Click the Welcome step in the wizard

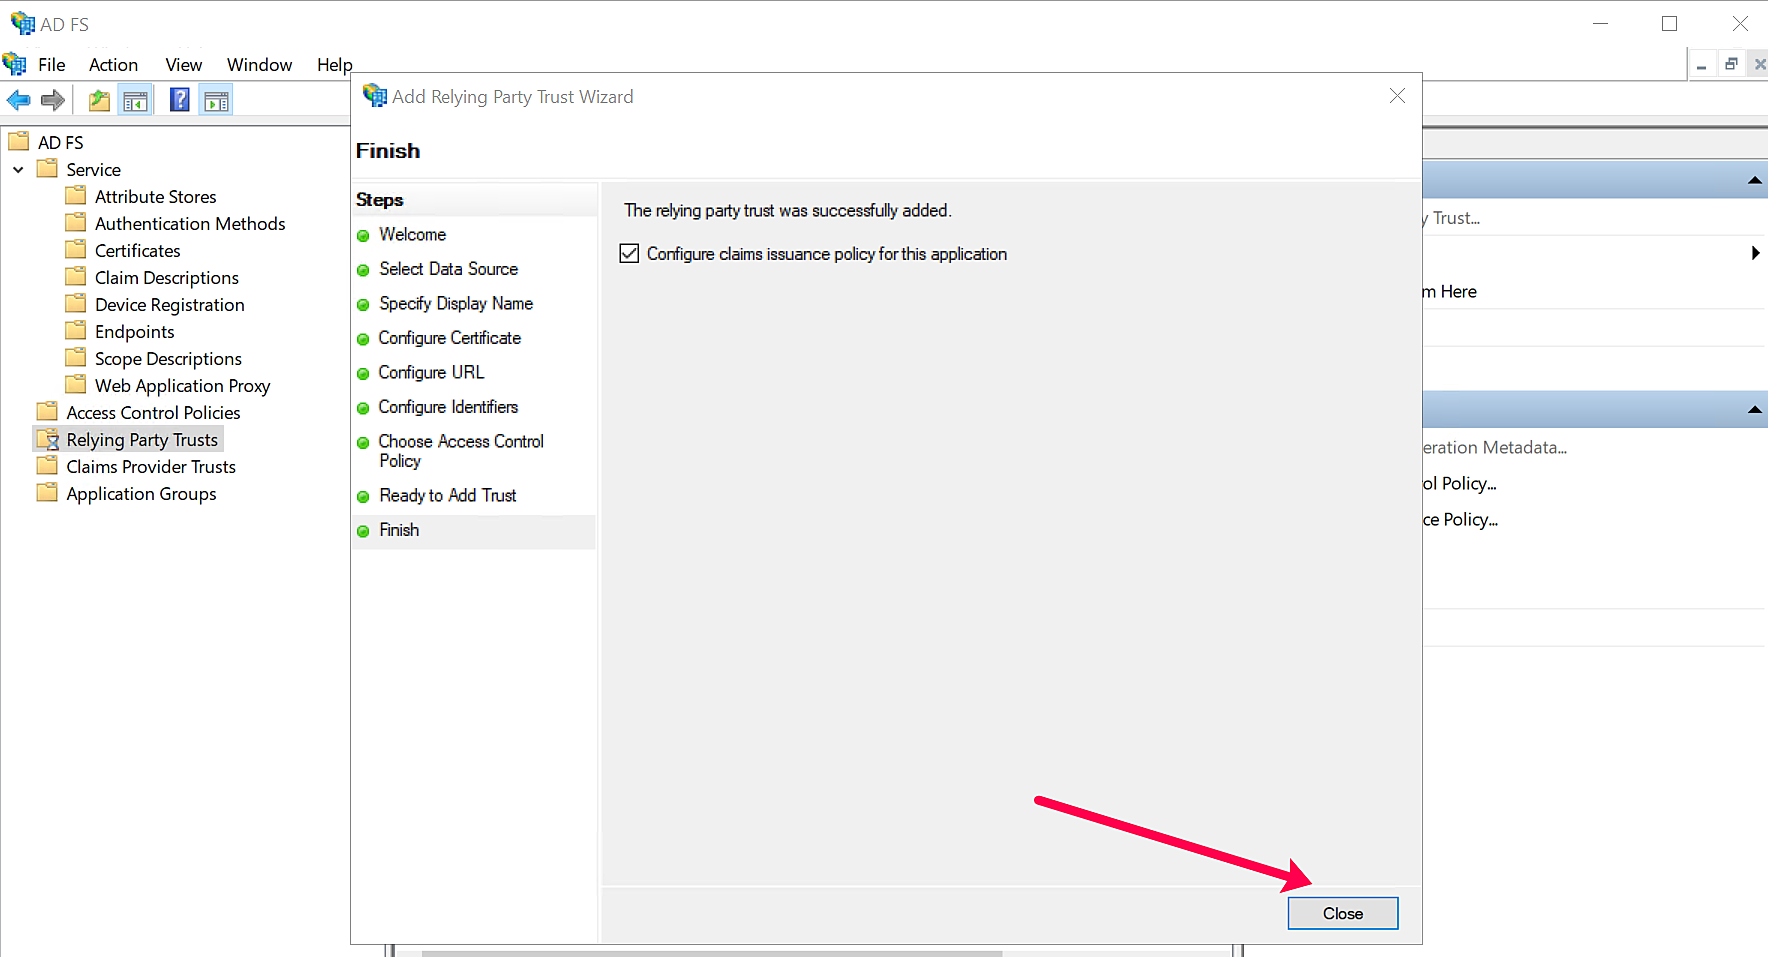413,234
